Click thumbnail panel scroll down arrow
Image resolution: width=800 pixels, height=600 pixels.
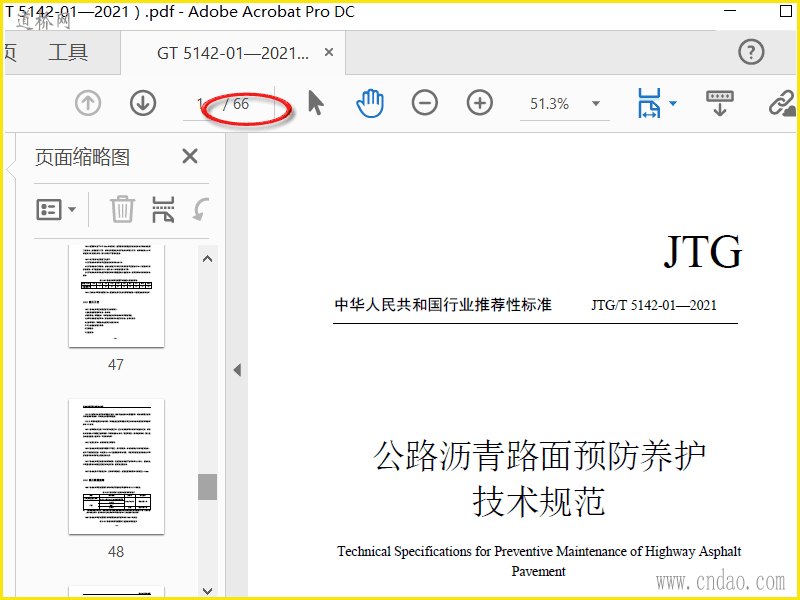tap(207, 591)
